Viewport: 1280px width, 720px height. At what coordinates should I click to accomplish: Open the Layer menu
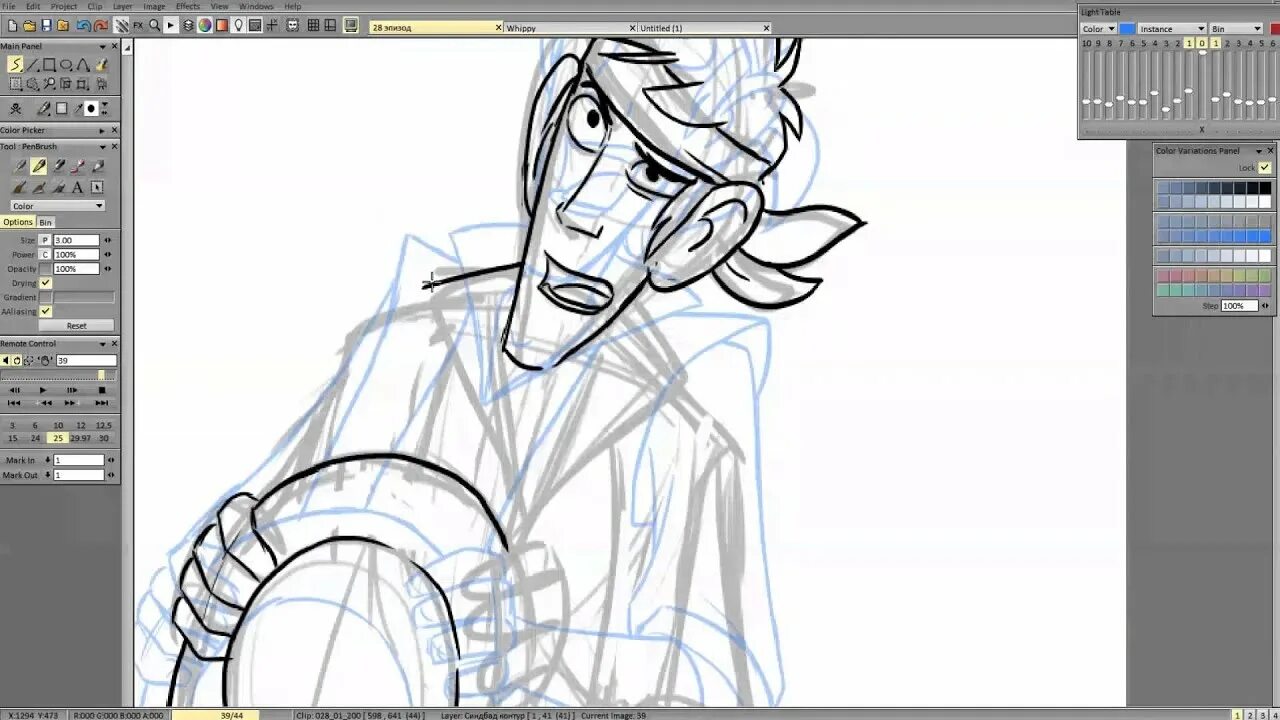(x=122, y=6)
